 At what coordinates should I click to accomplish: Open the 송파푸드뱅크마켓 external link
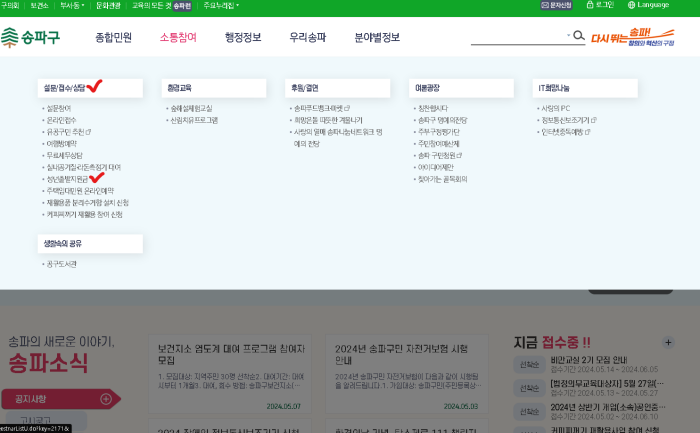point(322,108)
